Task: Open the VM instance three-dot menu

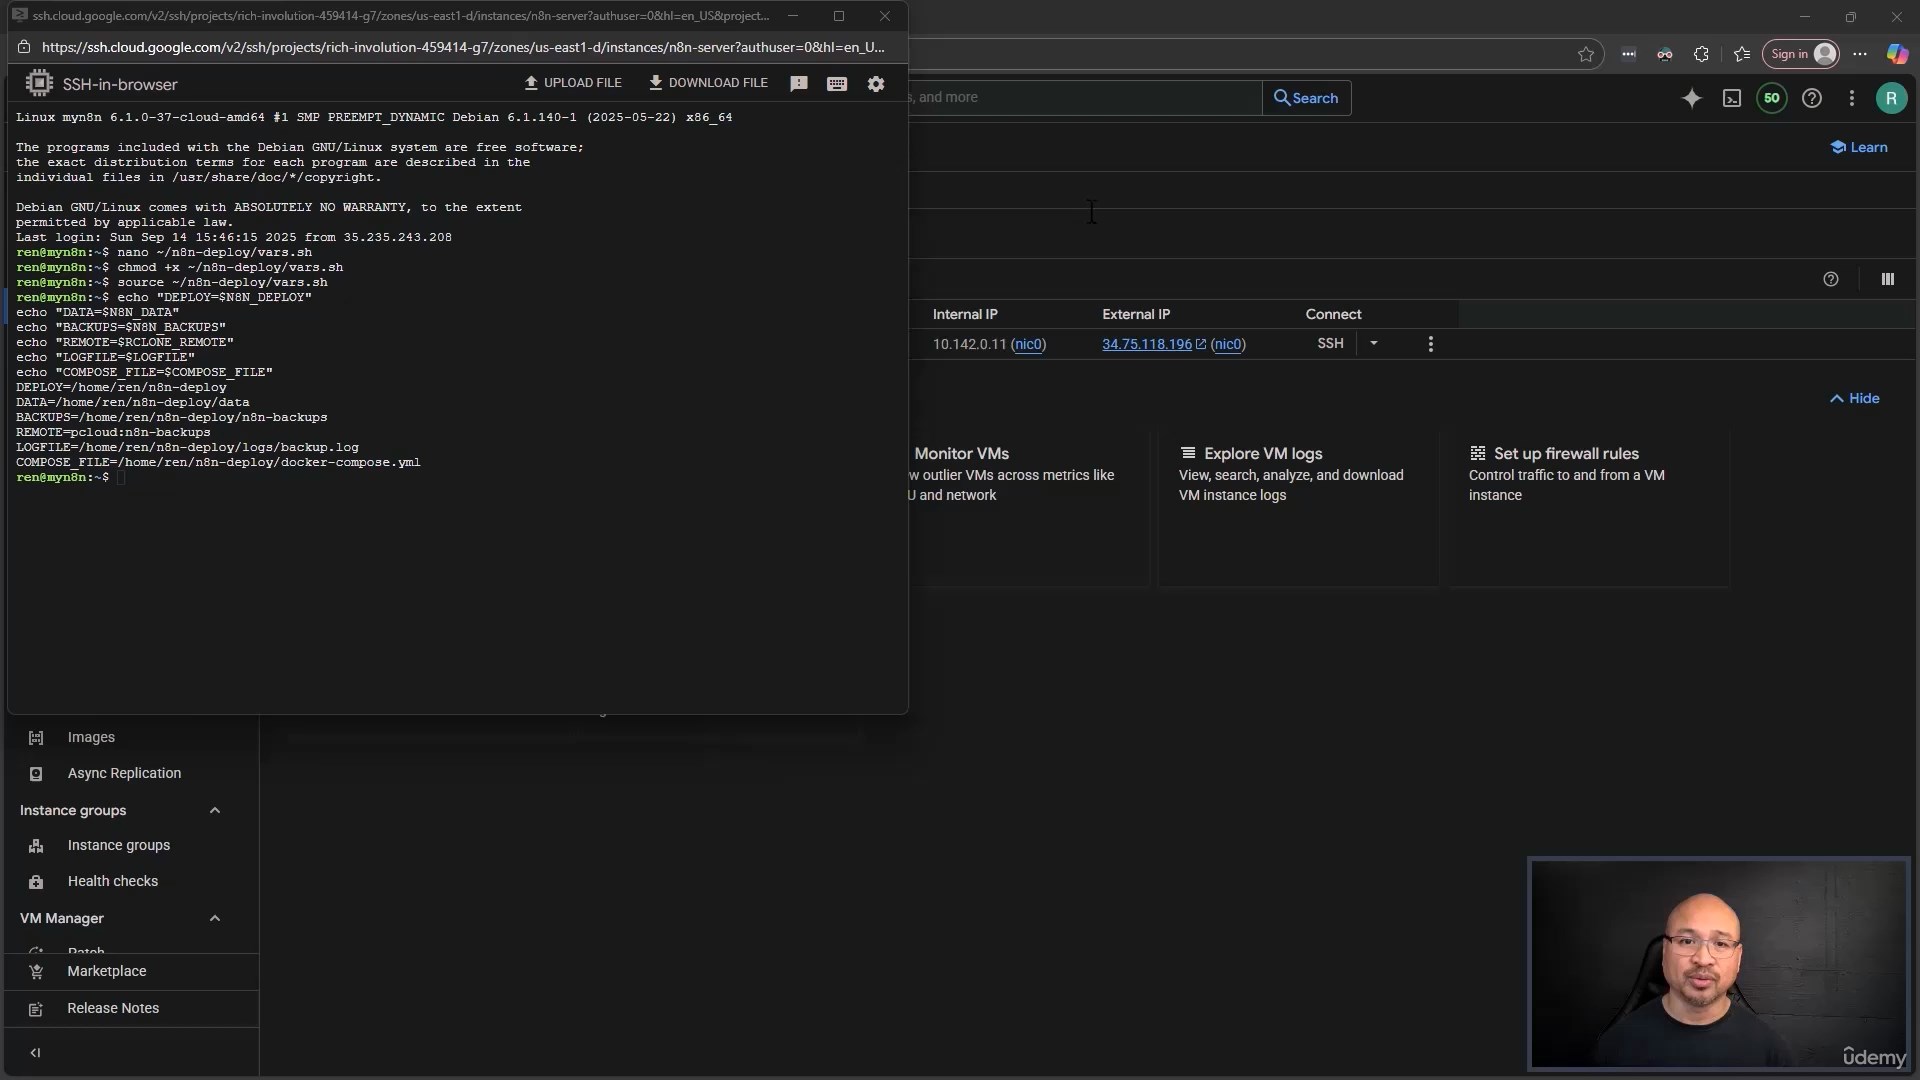Action: [1431, 344]
